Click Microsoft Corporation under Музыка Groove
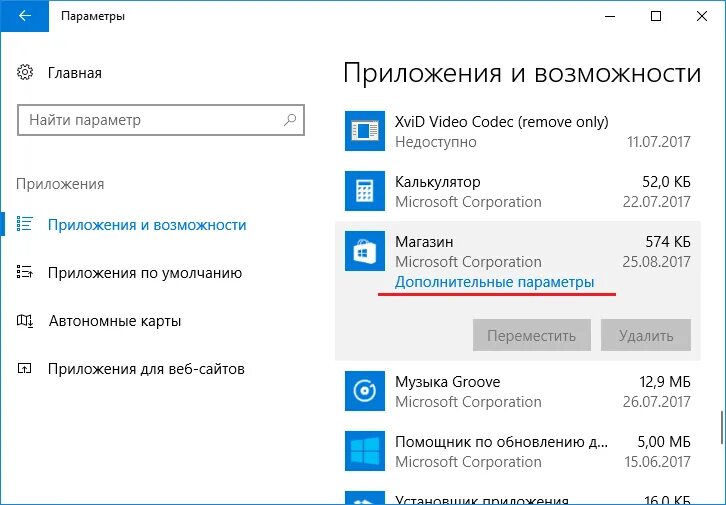The width and height of the screenshot is (726, 505). click(x=468, y=402)
